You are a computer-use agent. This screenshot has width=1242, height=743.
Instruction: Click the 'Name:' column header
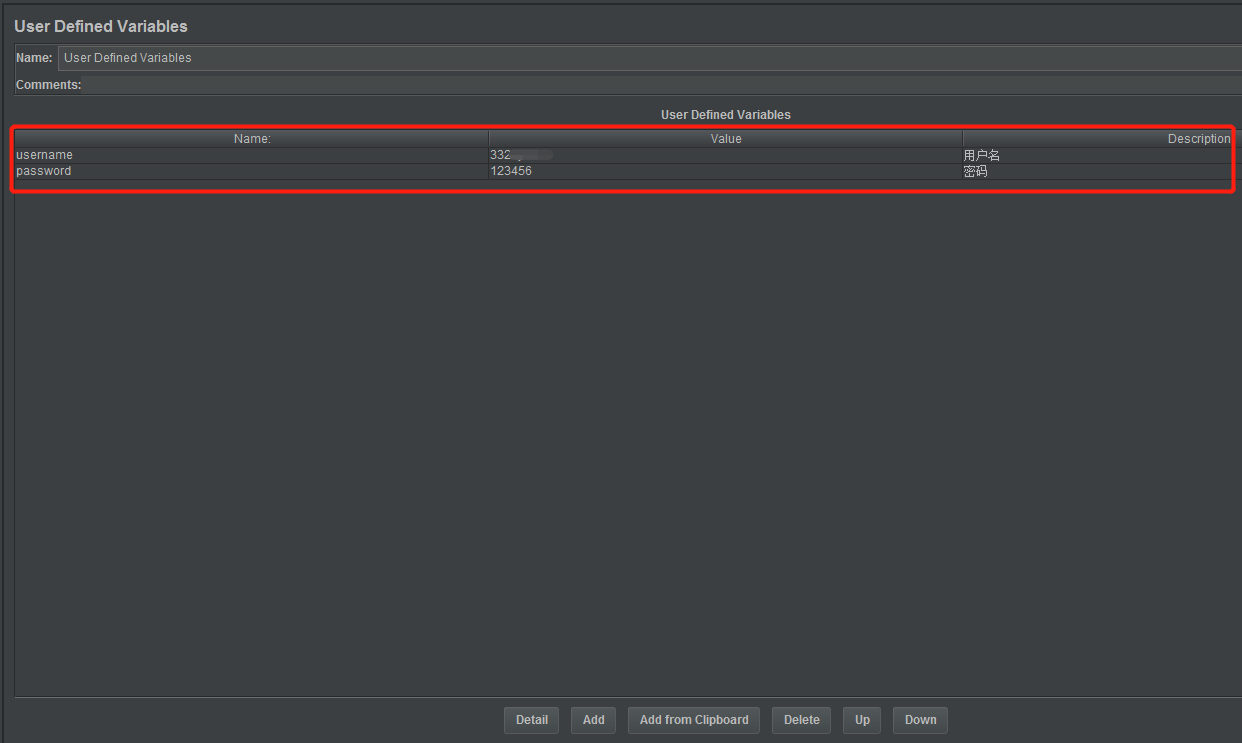pos(251,139)
